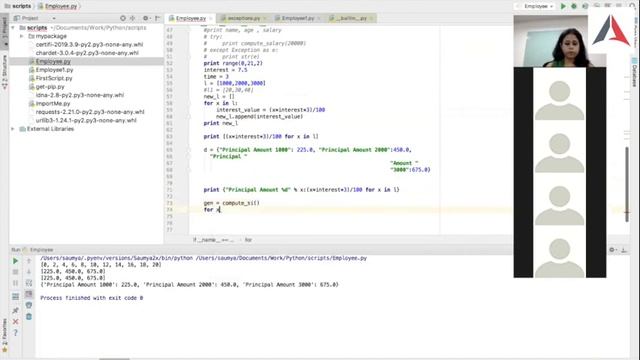Open the Project panel gear settings
The image size is (640, 360).
[146, 18]
